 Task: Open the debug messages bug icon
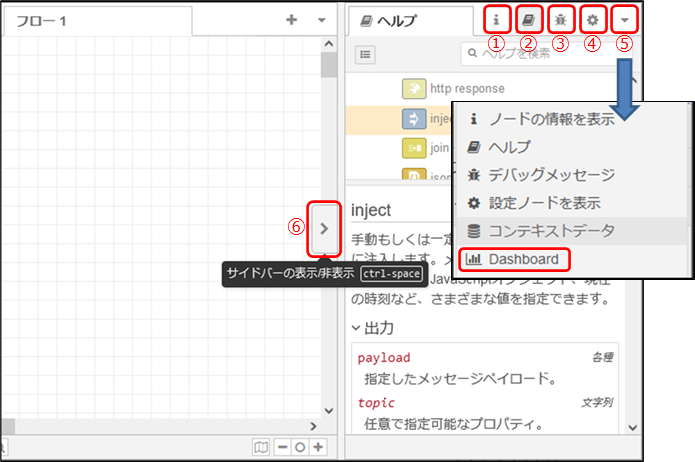point(561,19)
